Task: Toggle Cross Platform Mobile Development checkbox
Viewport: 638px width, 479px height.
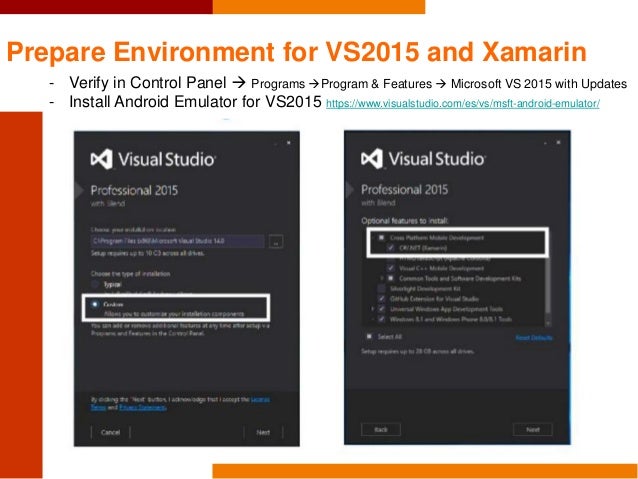Action: click(381, 237)
